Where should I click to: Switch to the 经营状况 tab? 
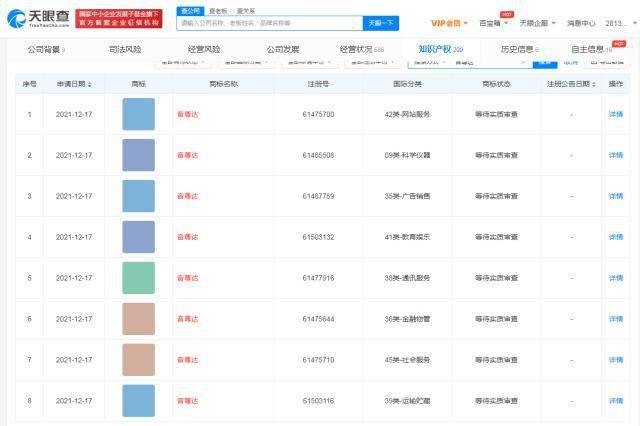point(362,49)
